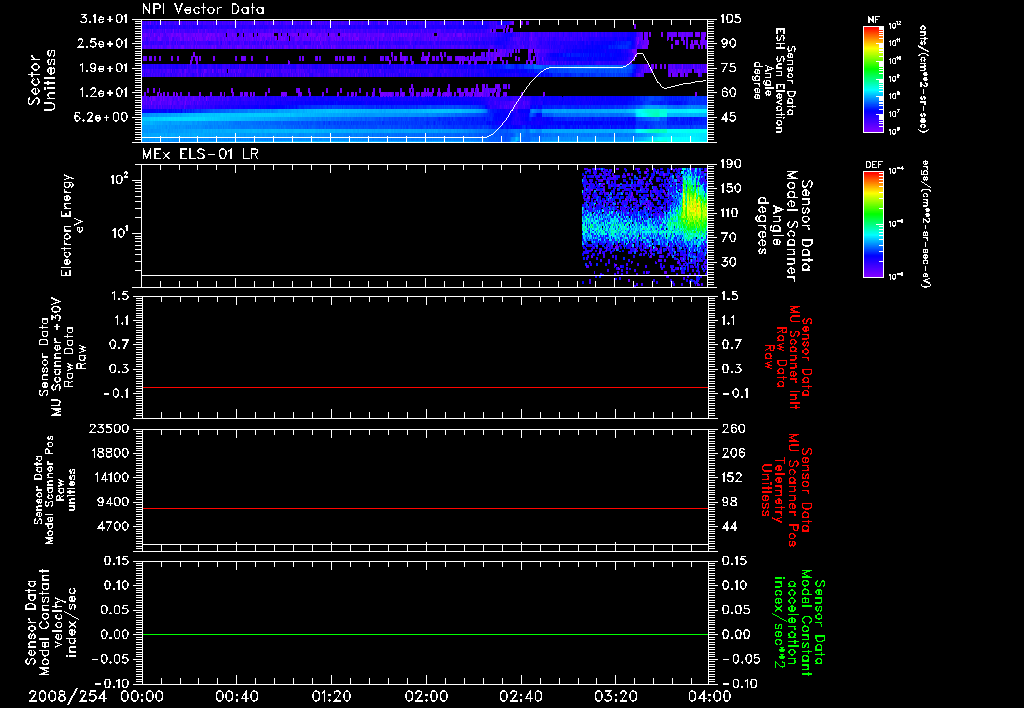Click the "260" telemetry tick label
This screenshot has height=708, width=1024.
[x=731, y=428]
